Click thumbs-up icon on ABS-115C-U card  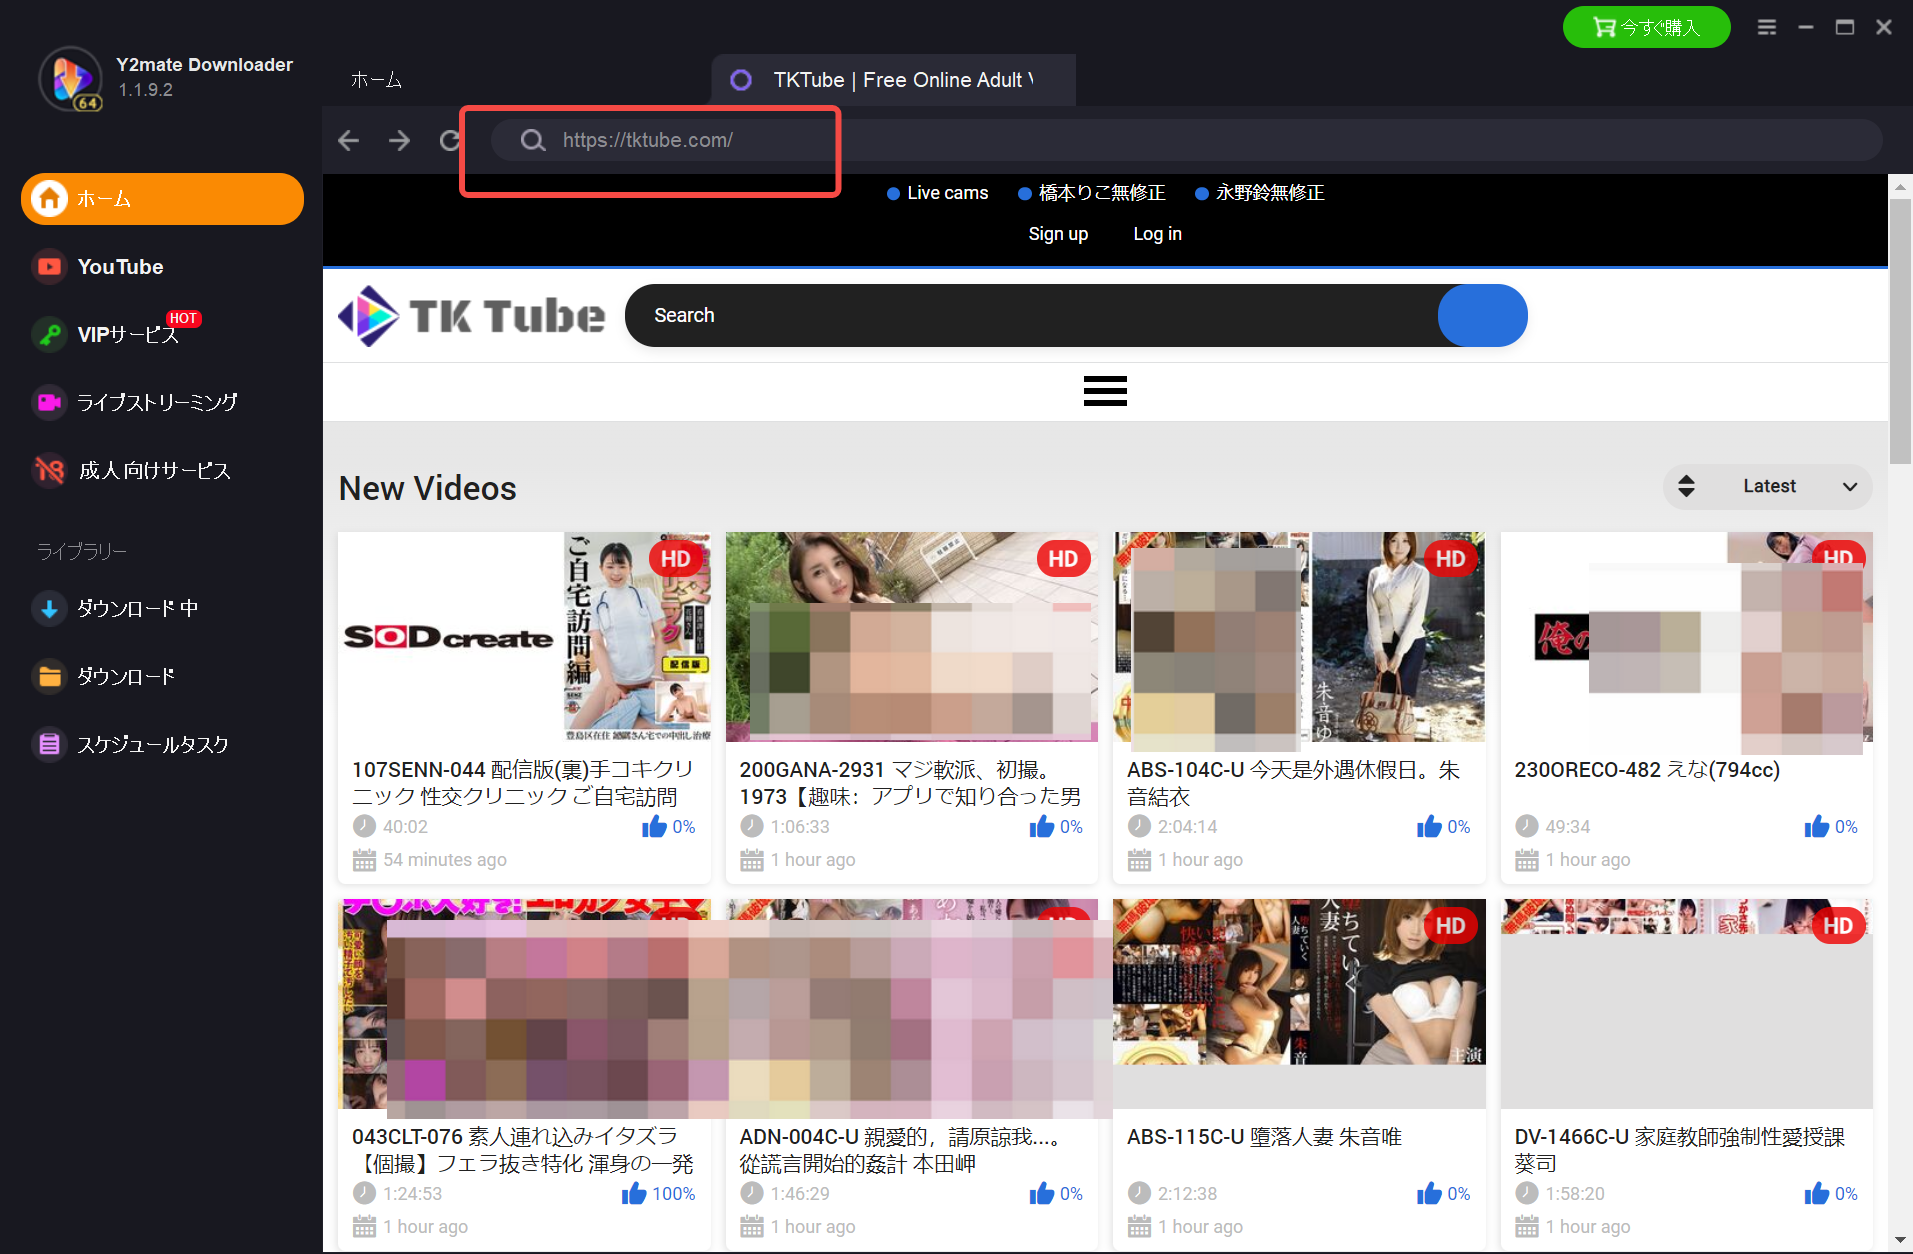1429,1193
